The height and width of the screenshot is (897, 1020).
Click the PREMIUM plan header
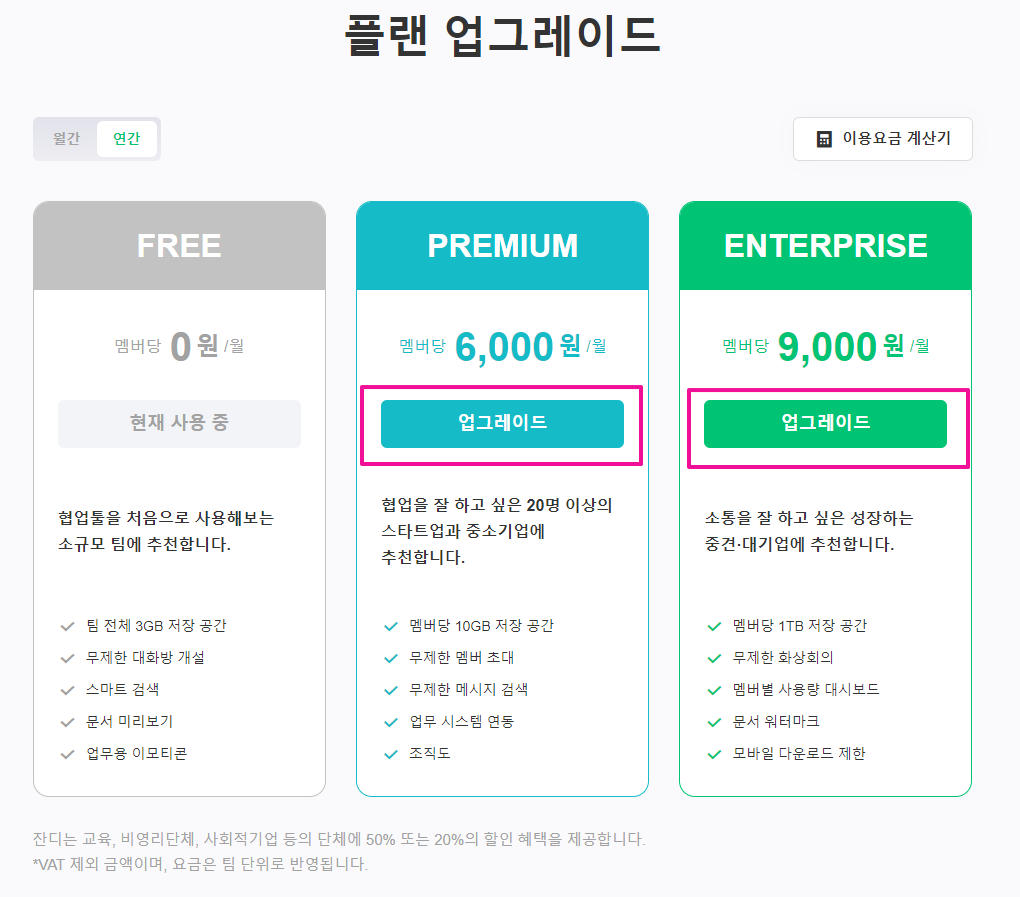(x=502, y=246)
